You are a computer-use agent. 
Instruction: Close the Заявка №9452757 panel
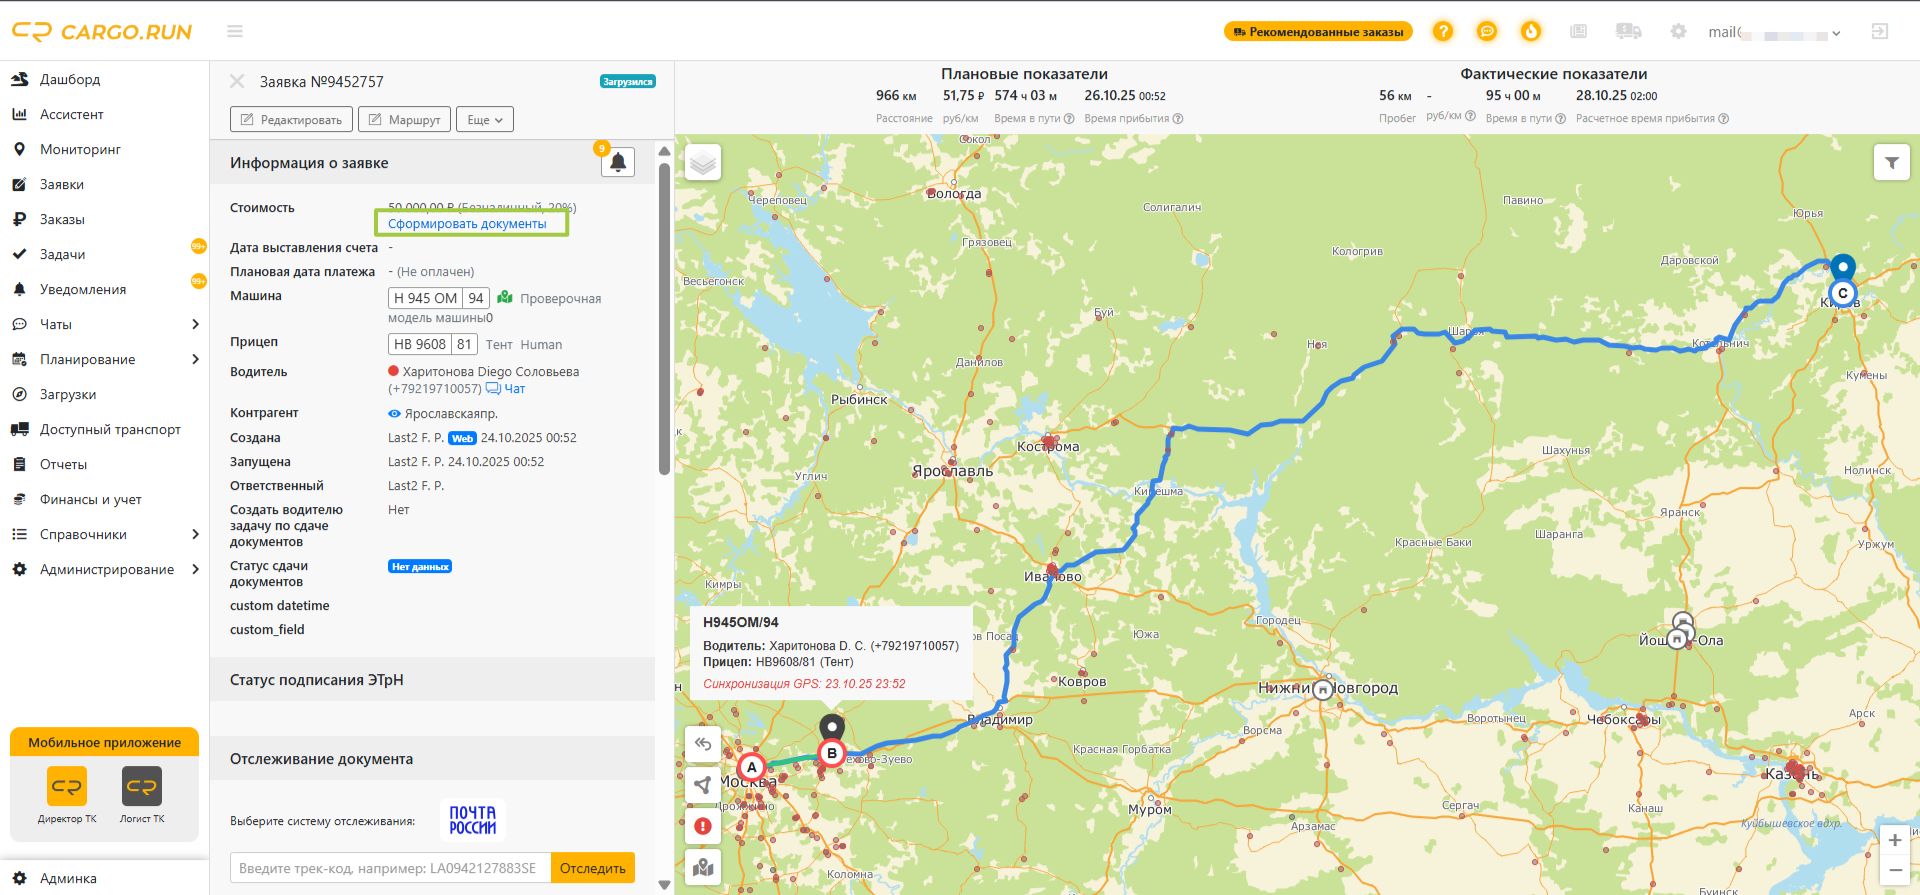click(x=237, y=81)
